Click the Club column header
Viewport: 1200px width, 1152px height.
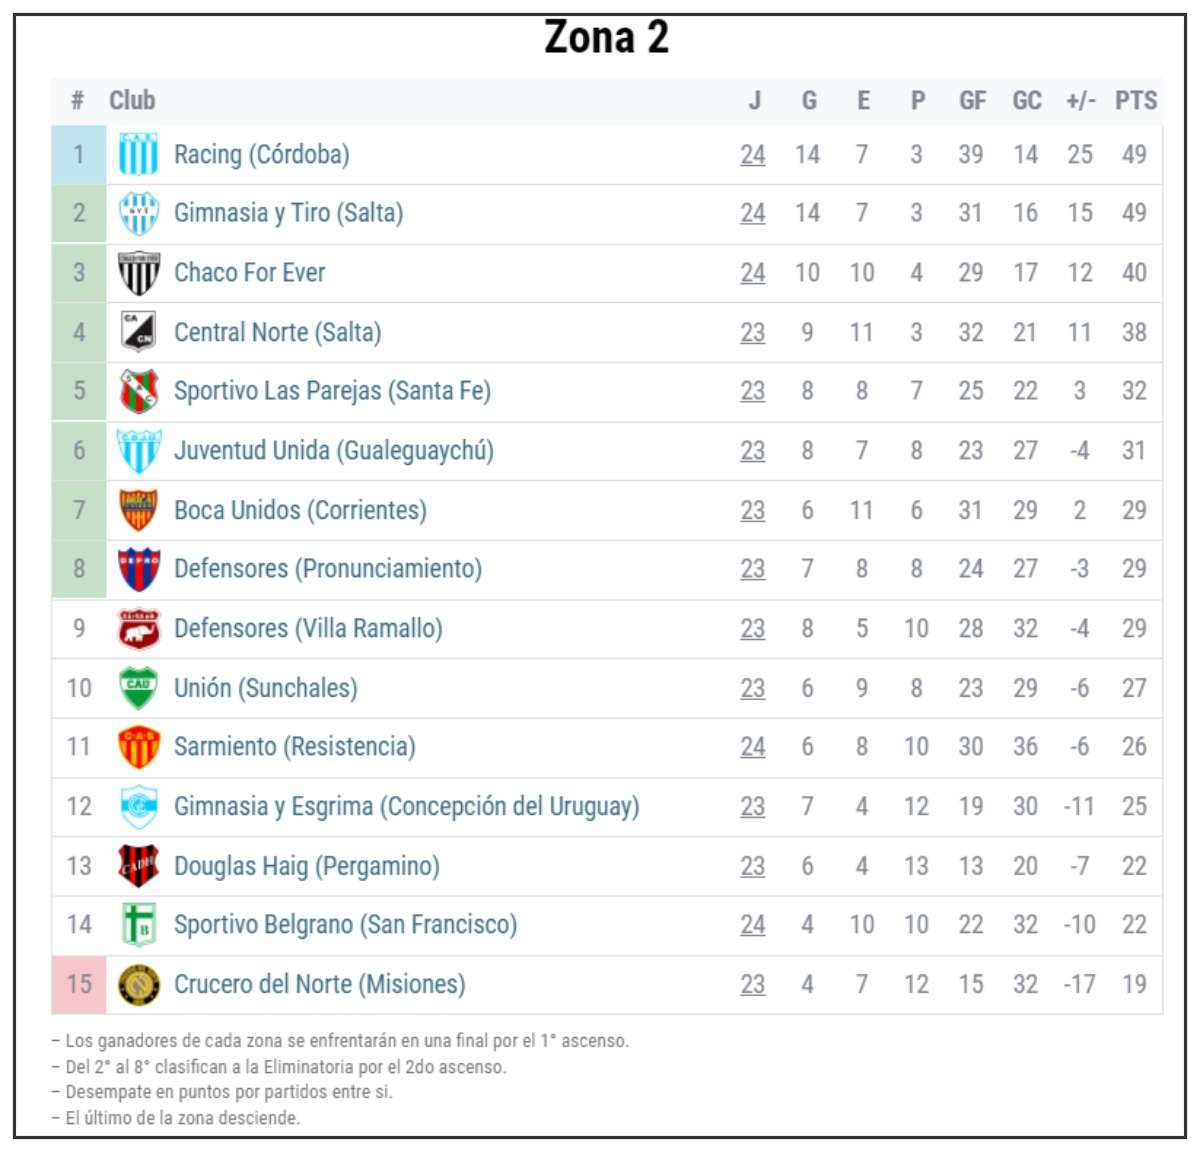(132, 100)
